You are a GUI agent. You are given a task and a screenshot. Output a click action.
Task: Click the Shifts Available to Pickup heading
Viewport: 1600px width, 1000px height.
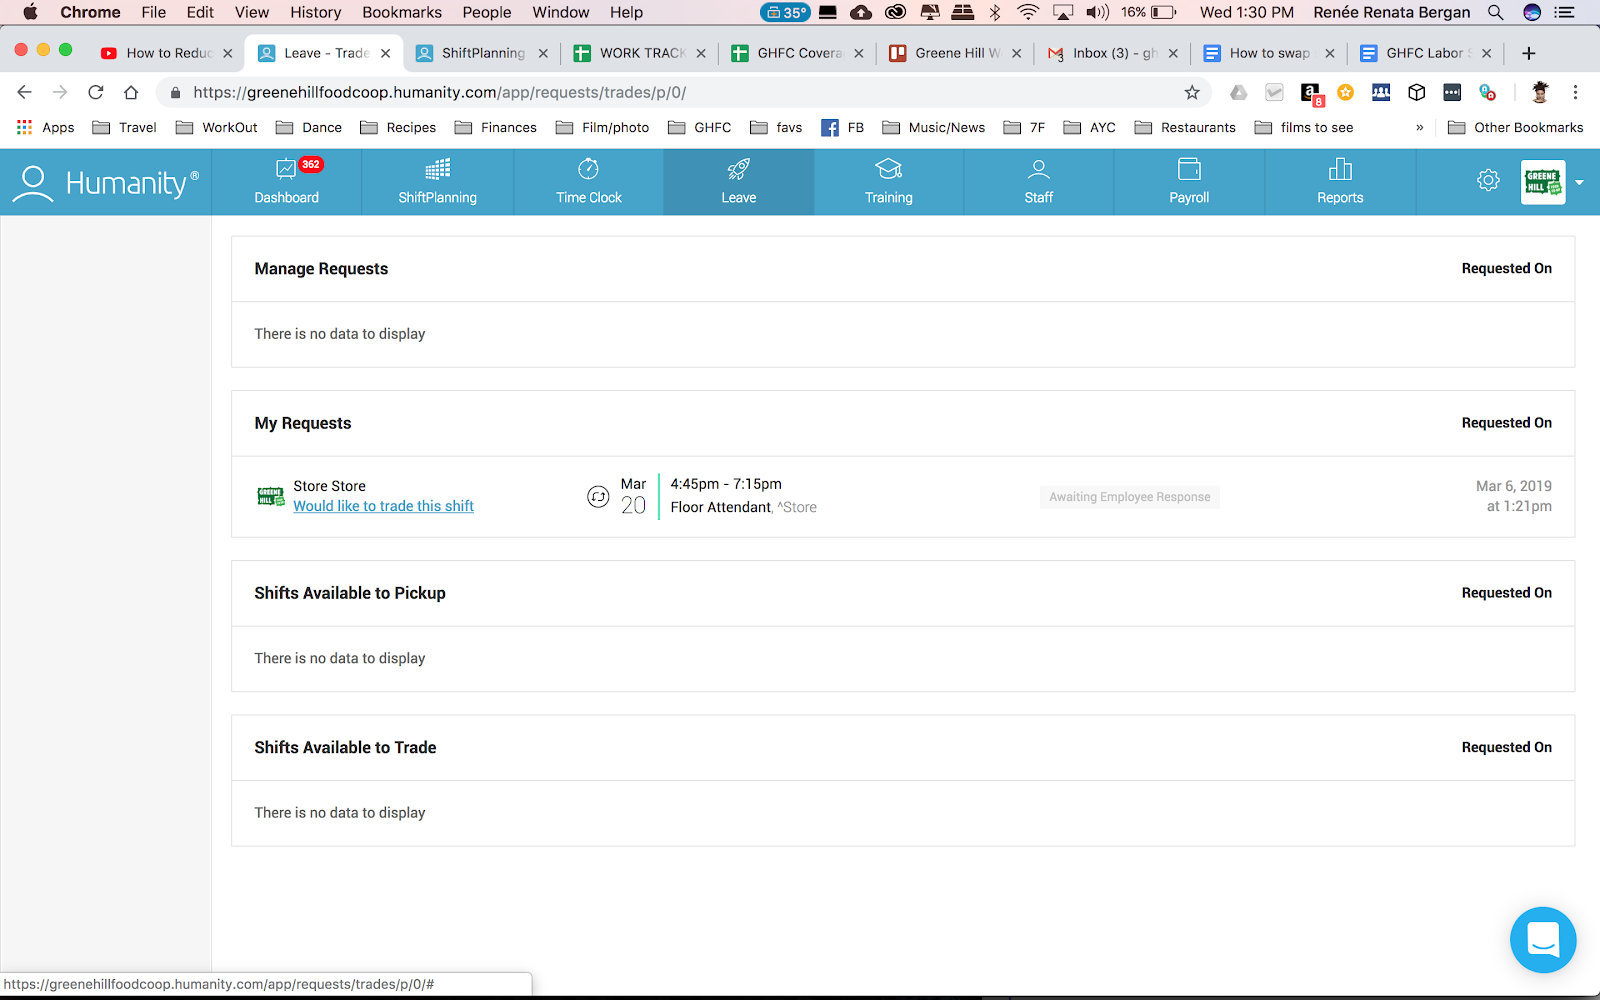click(350, 593)
